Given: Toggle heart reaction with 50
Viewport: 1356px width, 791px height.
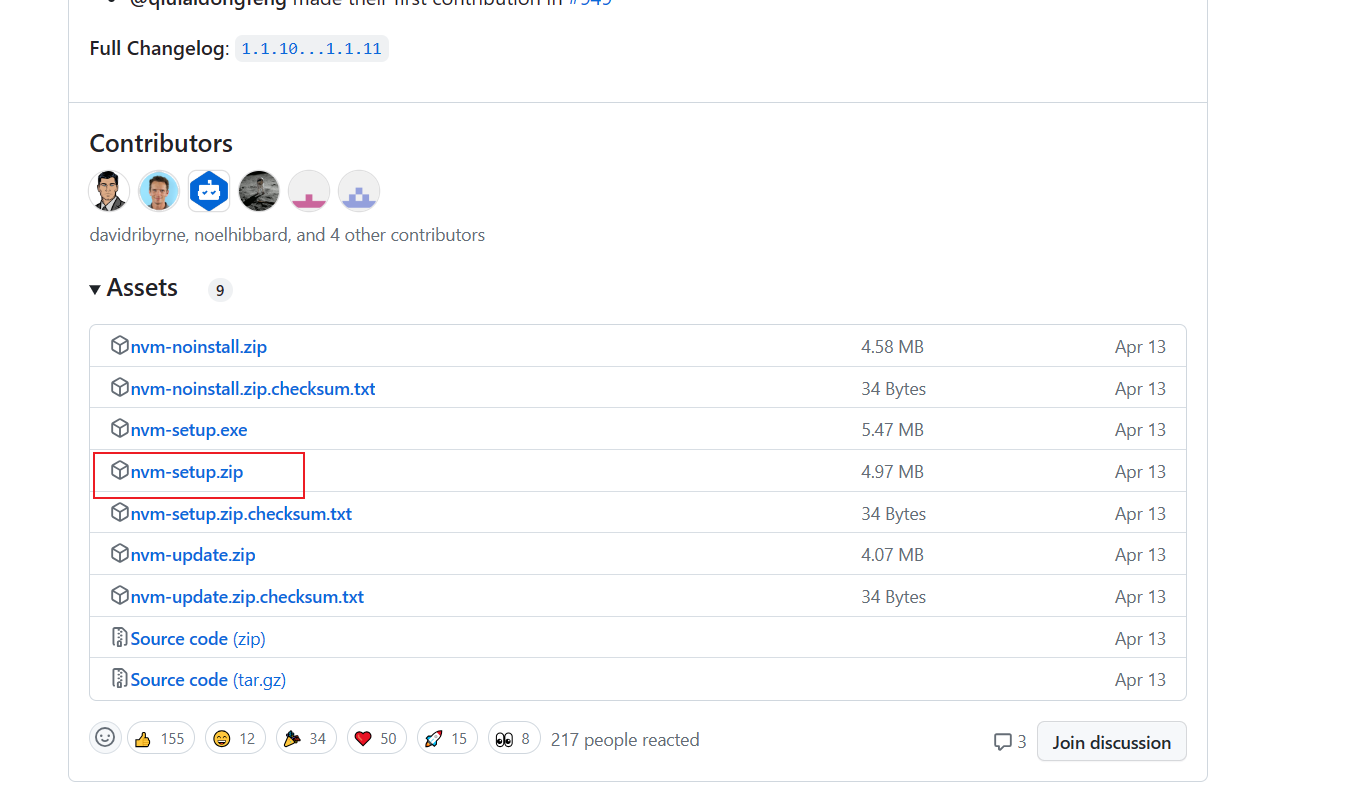Looking at the screenshot, I should coord(377,739).
